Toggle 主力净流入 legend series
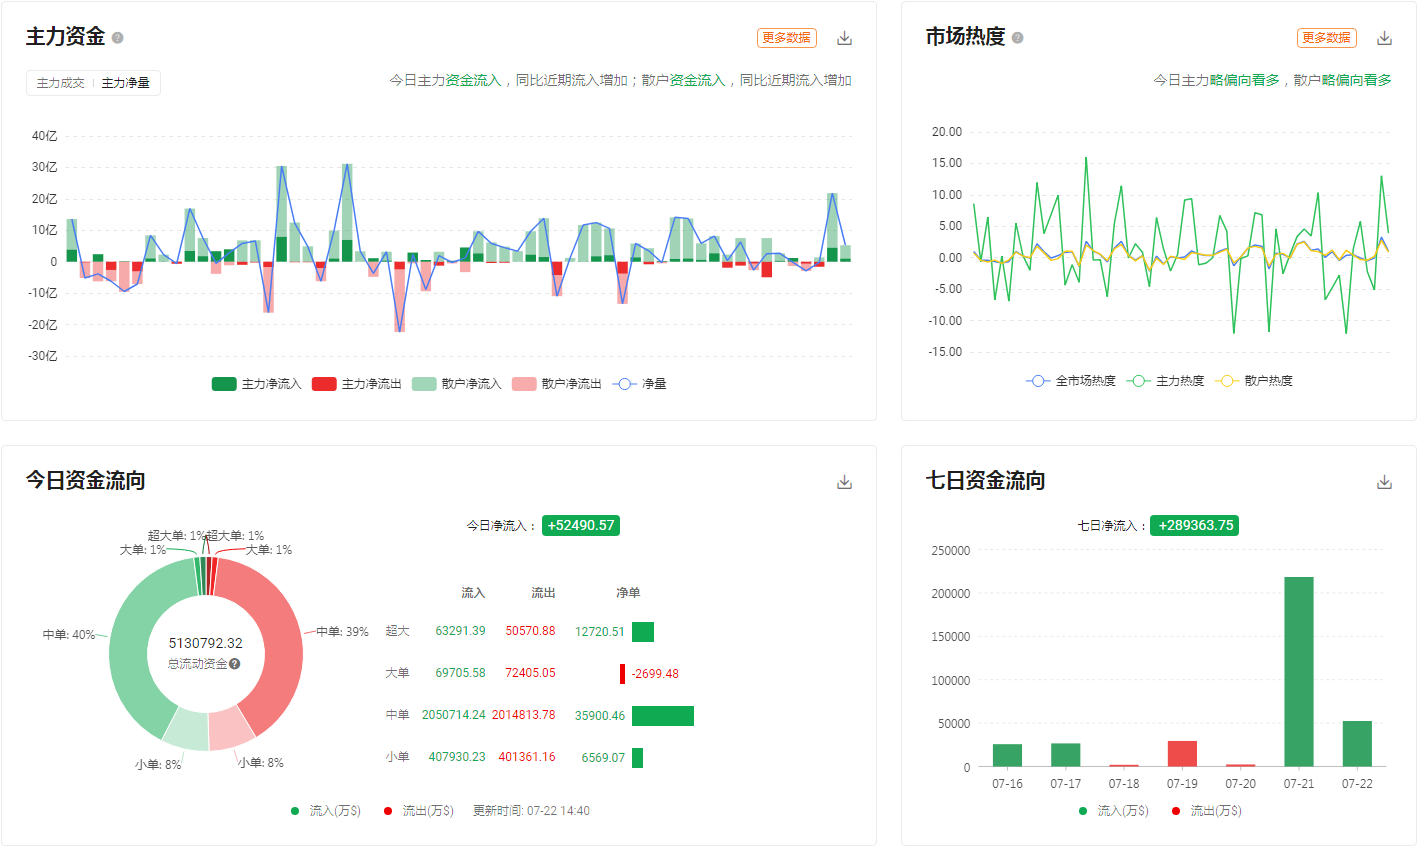The image size is (1420, 849). (x=257, y=384)
